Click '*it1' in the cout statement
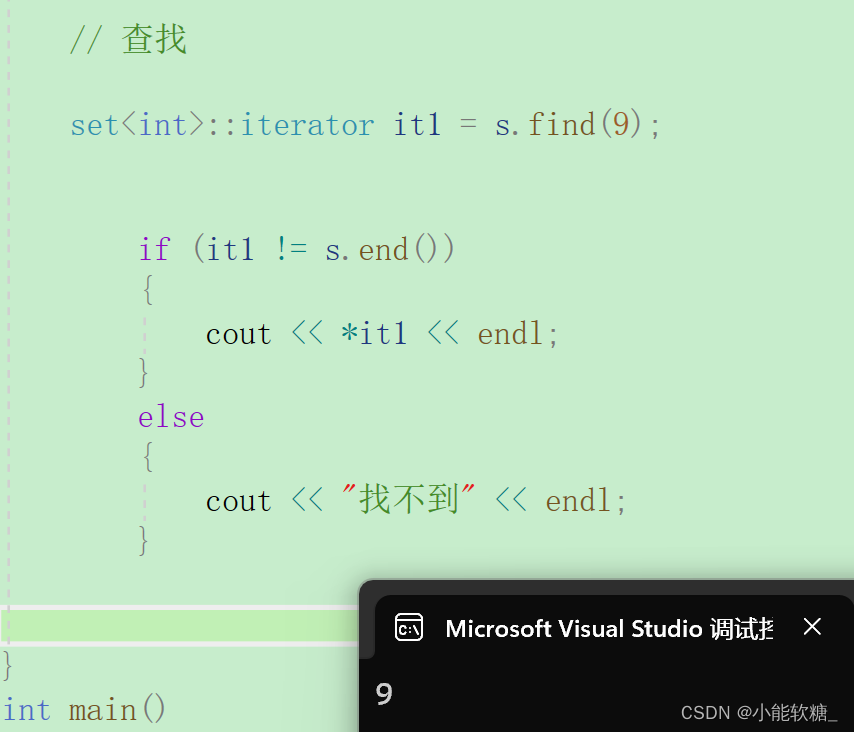Viewport: 854px width, 732px height. tap(374, 333)
